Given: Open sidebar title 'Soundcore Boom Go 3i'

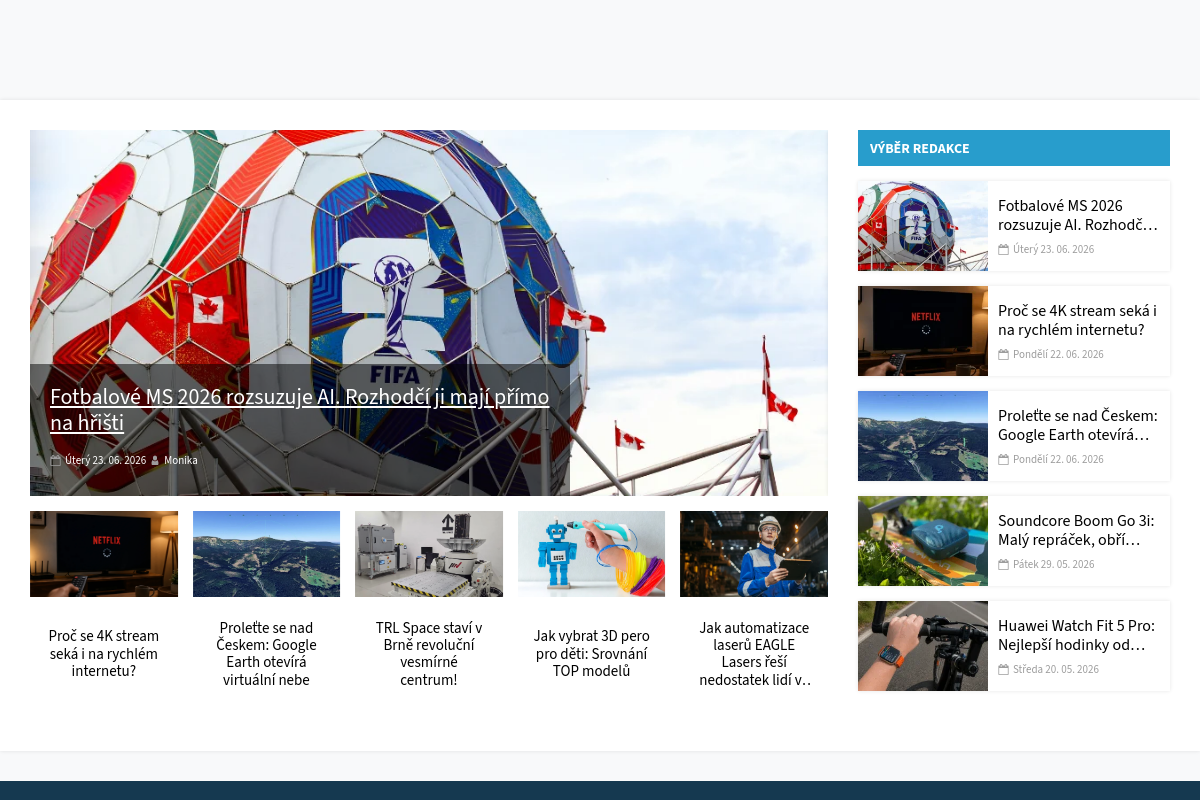Looking at the screenshot, I should (x=1078, y=531).
